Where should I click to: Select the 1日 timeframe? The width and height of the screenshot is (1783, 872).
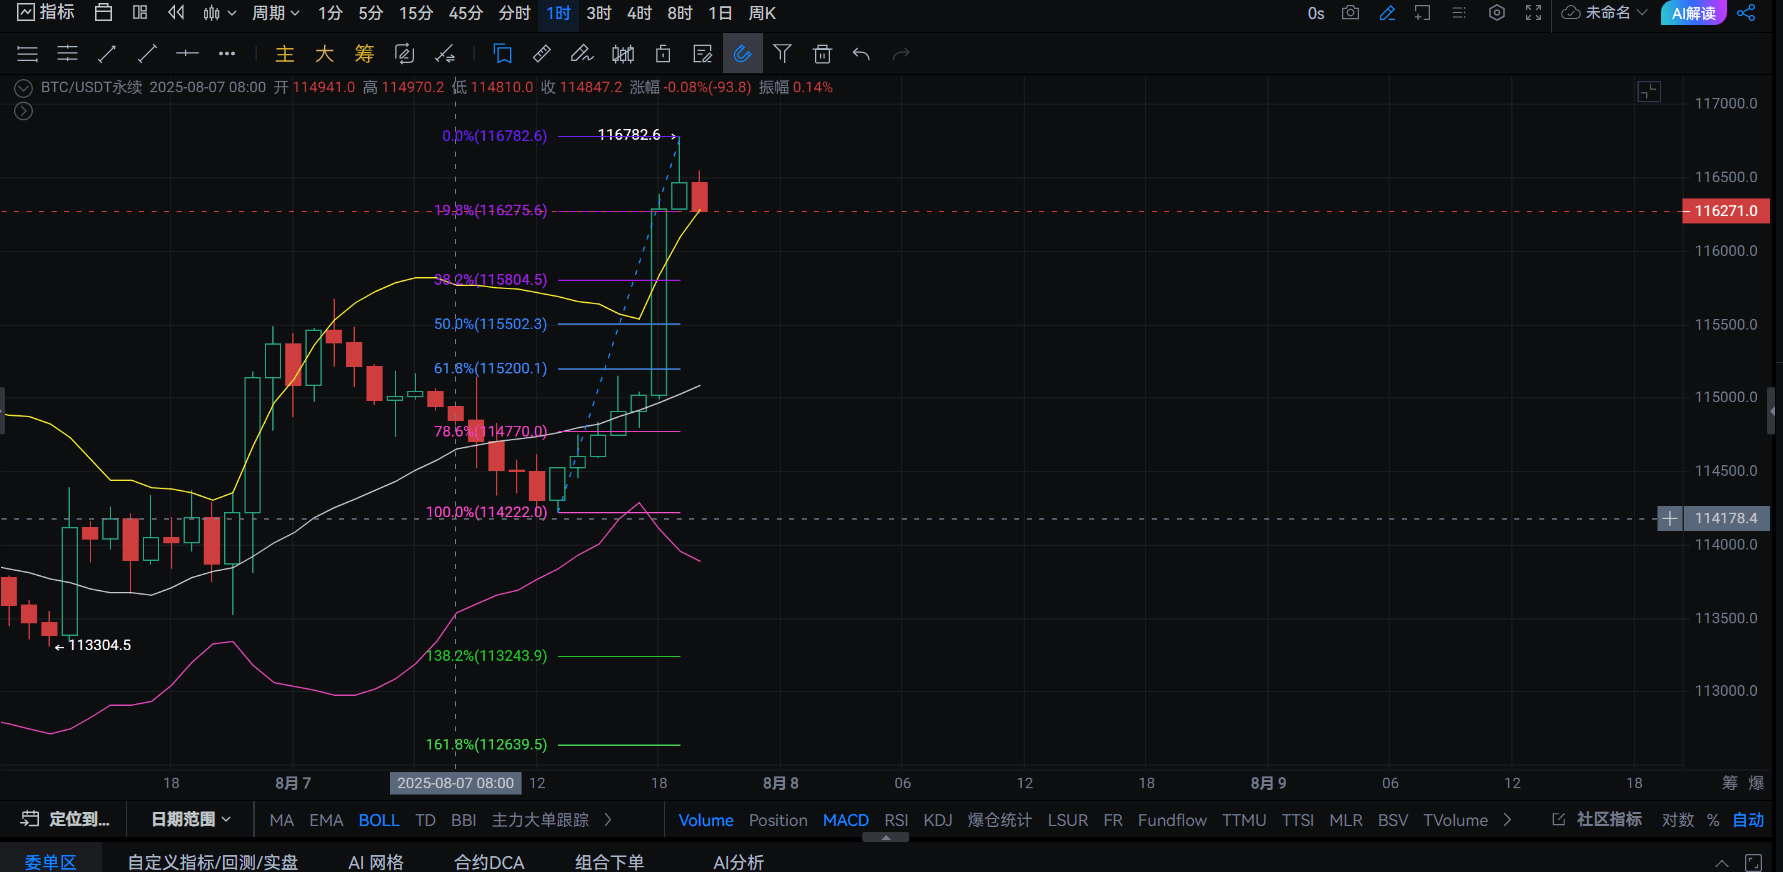coord(720,13)
